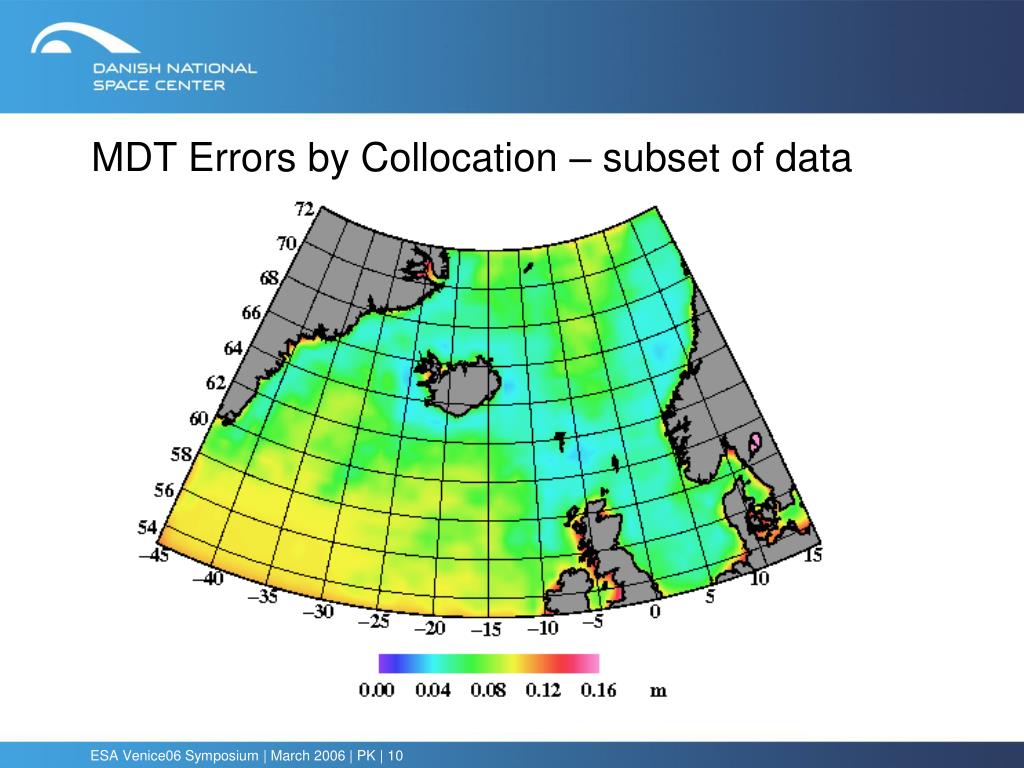
Task: Click latitude label '66'
Action: tap(251, 313)
